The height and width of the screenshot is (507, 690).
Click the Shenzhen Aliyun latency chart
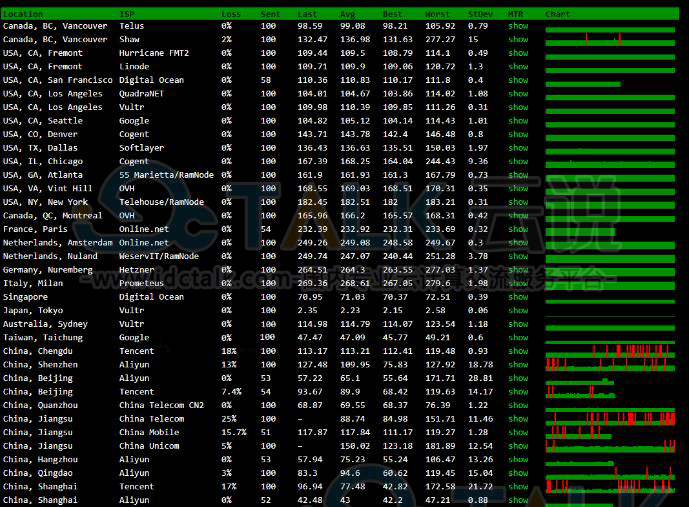pos(610,365)
